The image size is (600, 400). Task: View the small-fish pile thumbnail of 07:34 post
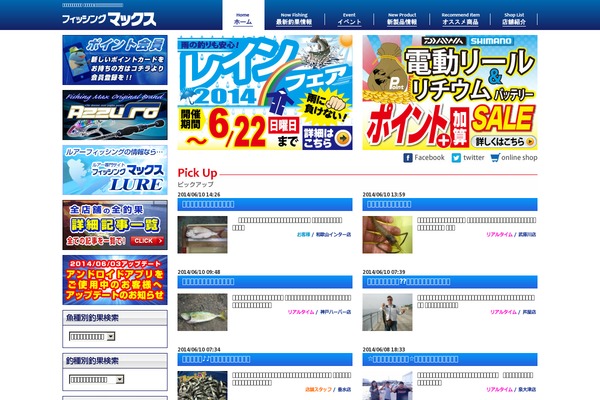(x=202, y=386)
